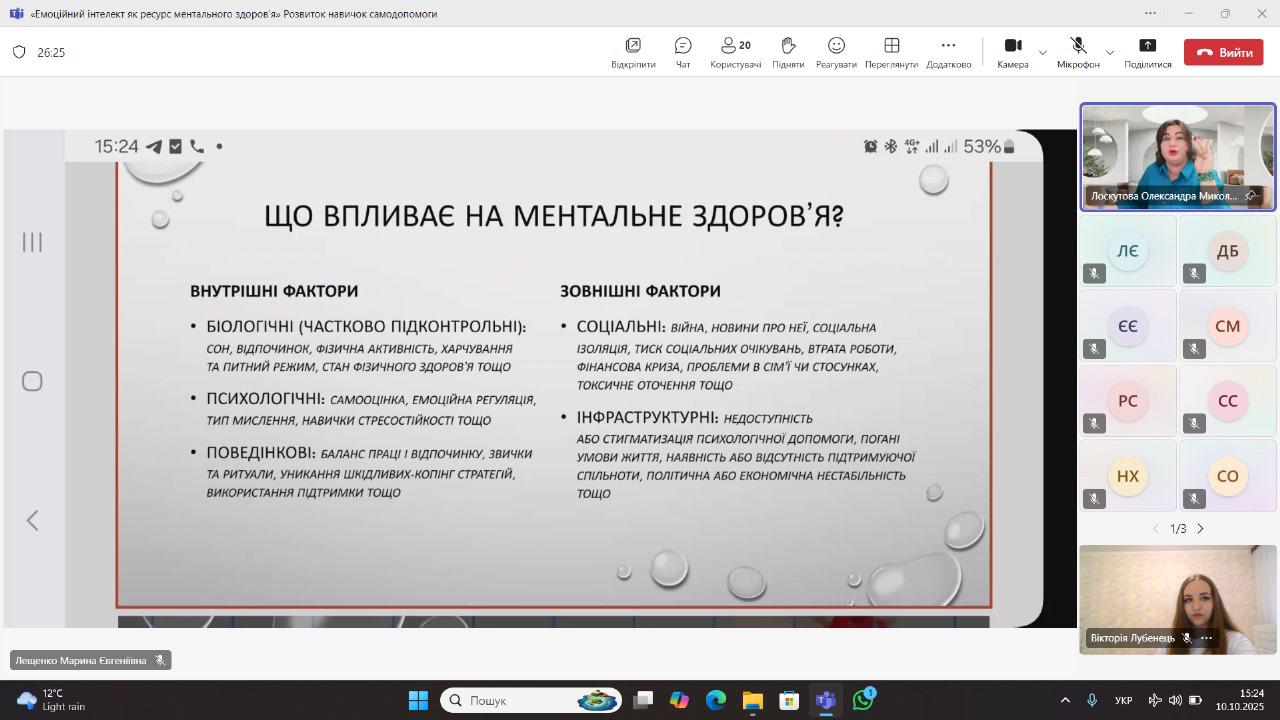Image resolution: width=1280 pixels, height=720 pixels.
Task: Open the Chat panel
Action: (683, 52)
